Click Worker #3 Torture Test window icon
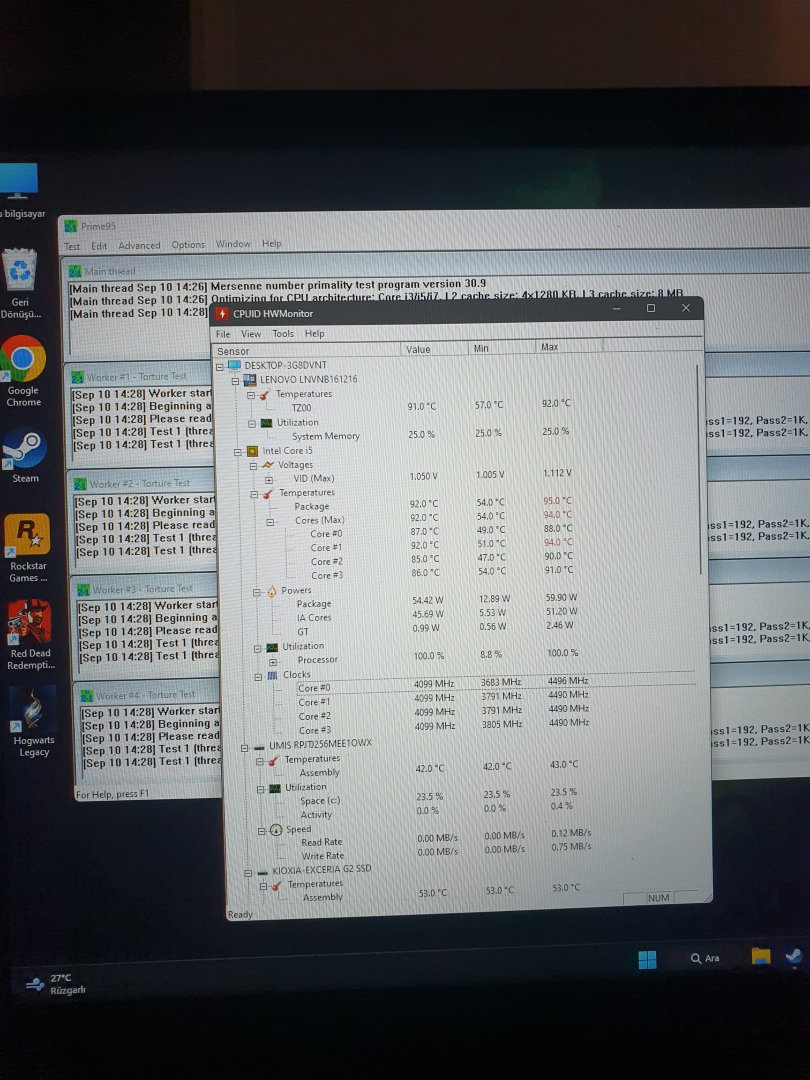810x1080 pixels. click(83, 590)
